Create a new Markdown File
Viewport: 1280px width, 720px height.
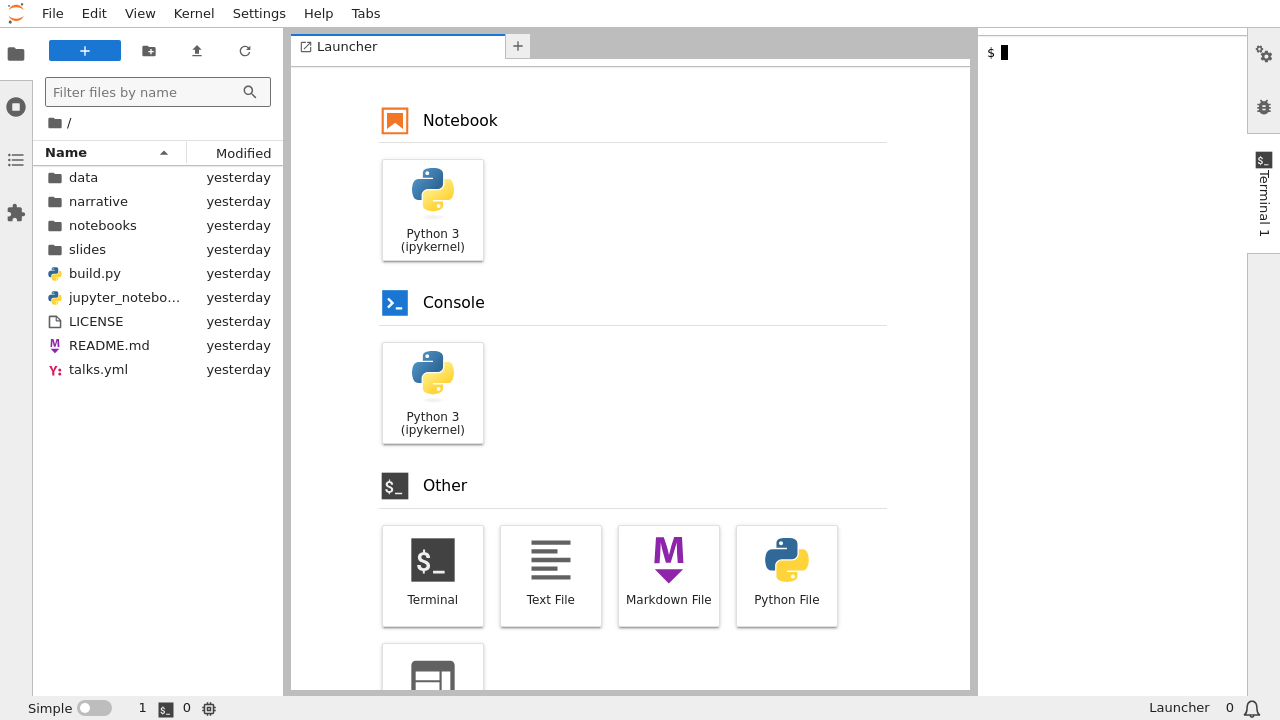tap(669, 576)
